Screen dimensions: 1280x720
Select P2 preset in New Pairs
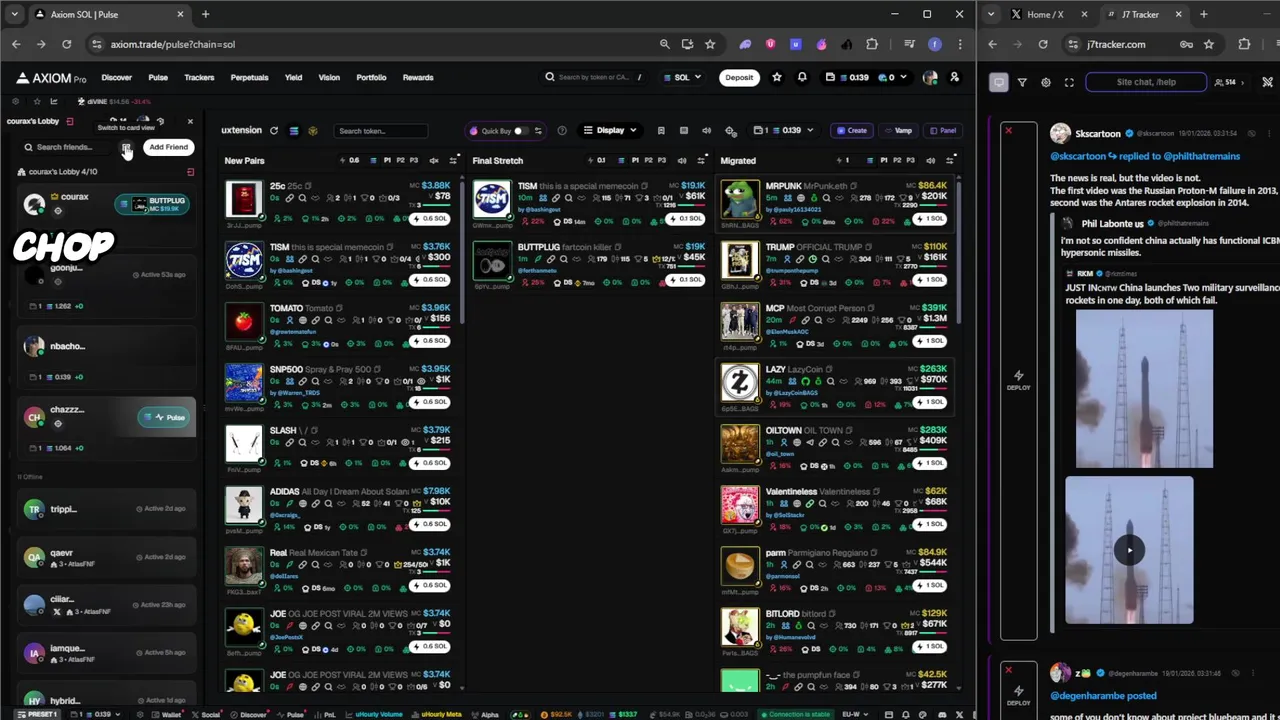coord(400,160)
